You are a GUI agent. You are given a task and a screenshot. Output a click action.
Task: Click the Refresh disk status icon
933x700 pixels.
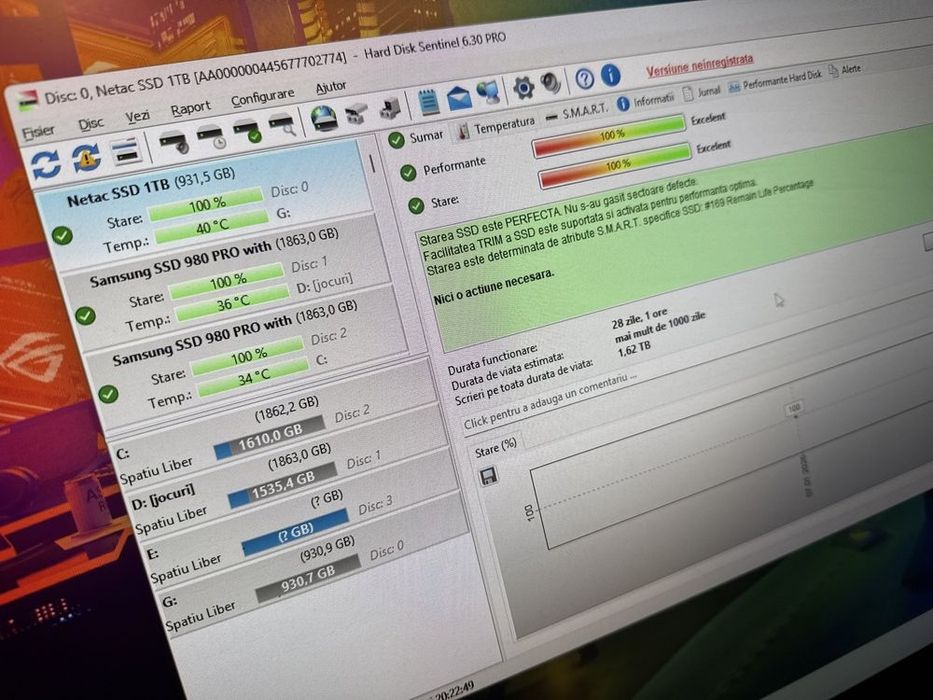coord(46,163)
